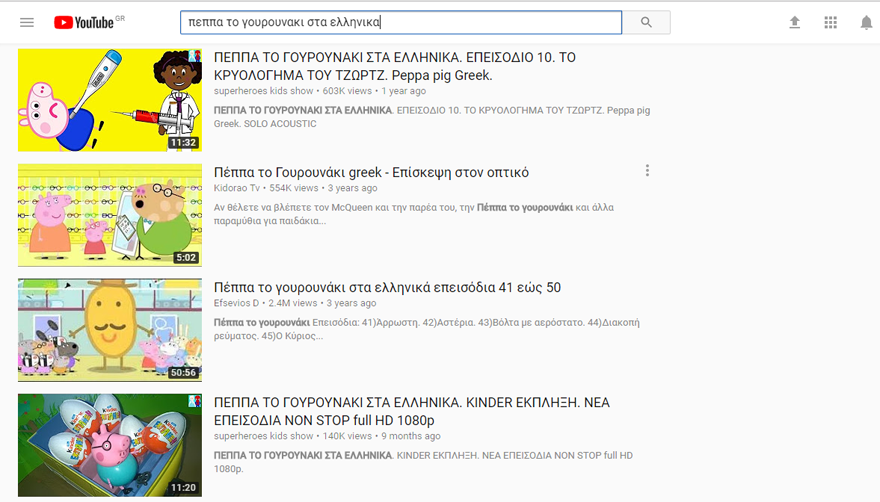Screen dimensions: 880x502
Task: Open the YouTube apps grid
Action: 830,22
